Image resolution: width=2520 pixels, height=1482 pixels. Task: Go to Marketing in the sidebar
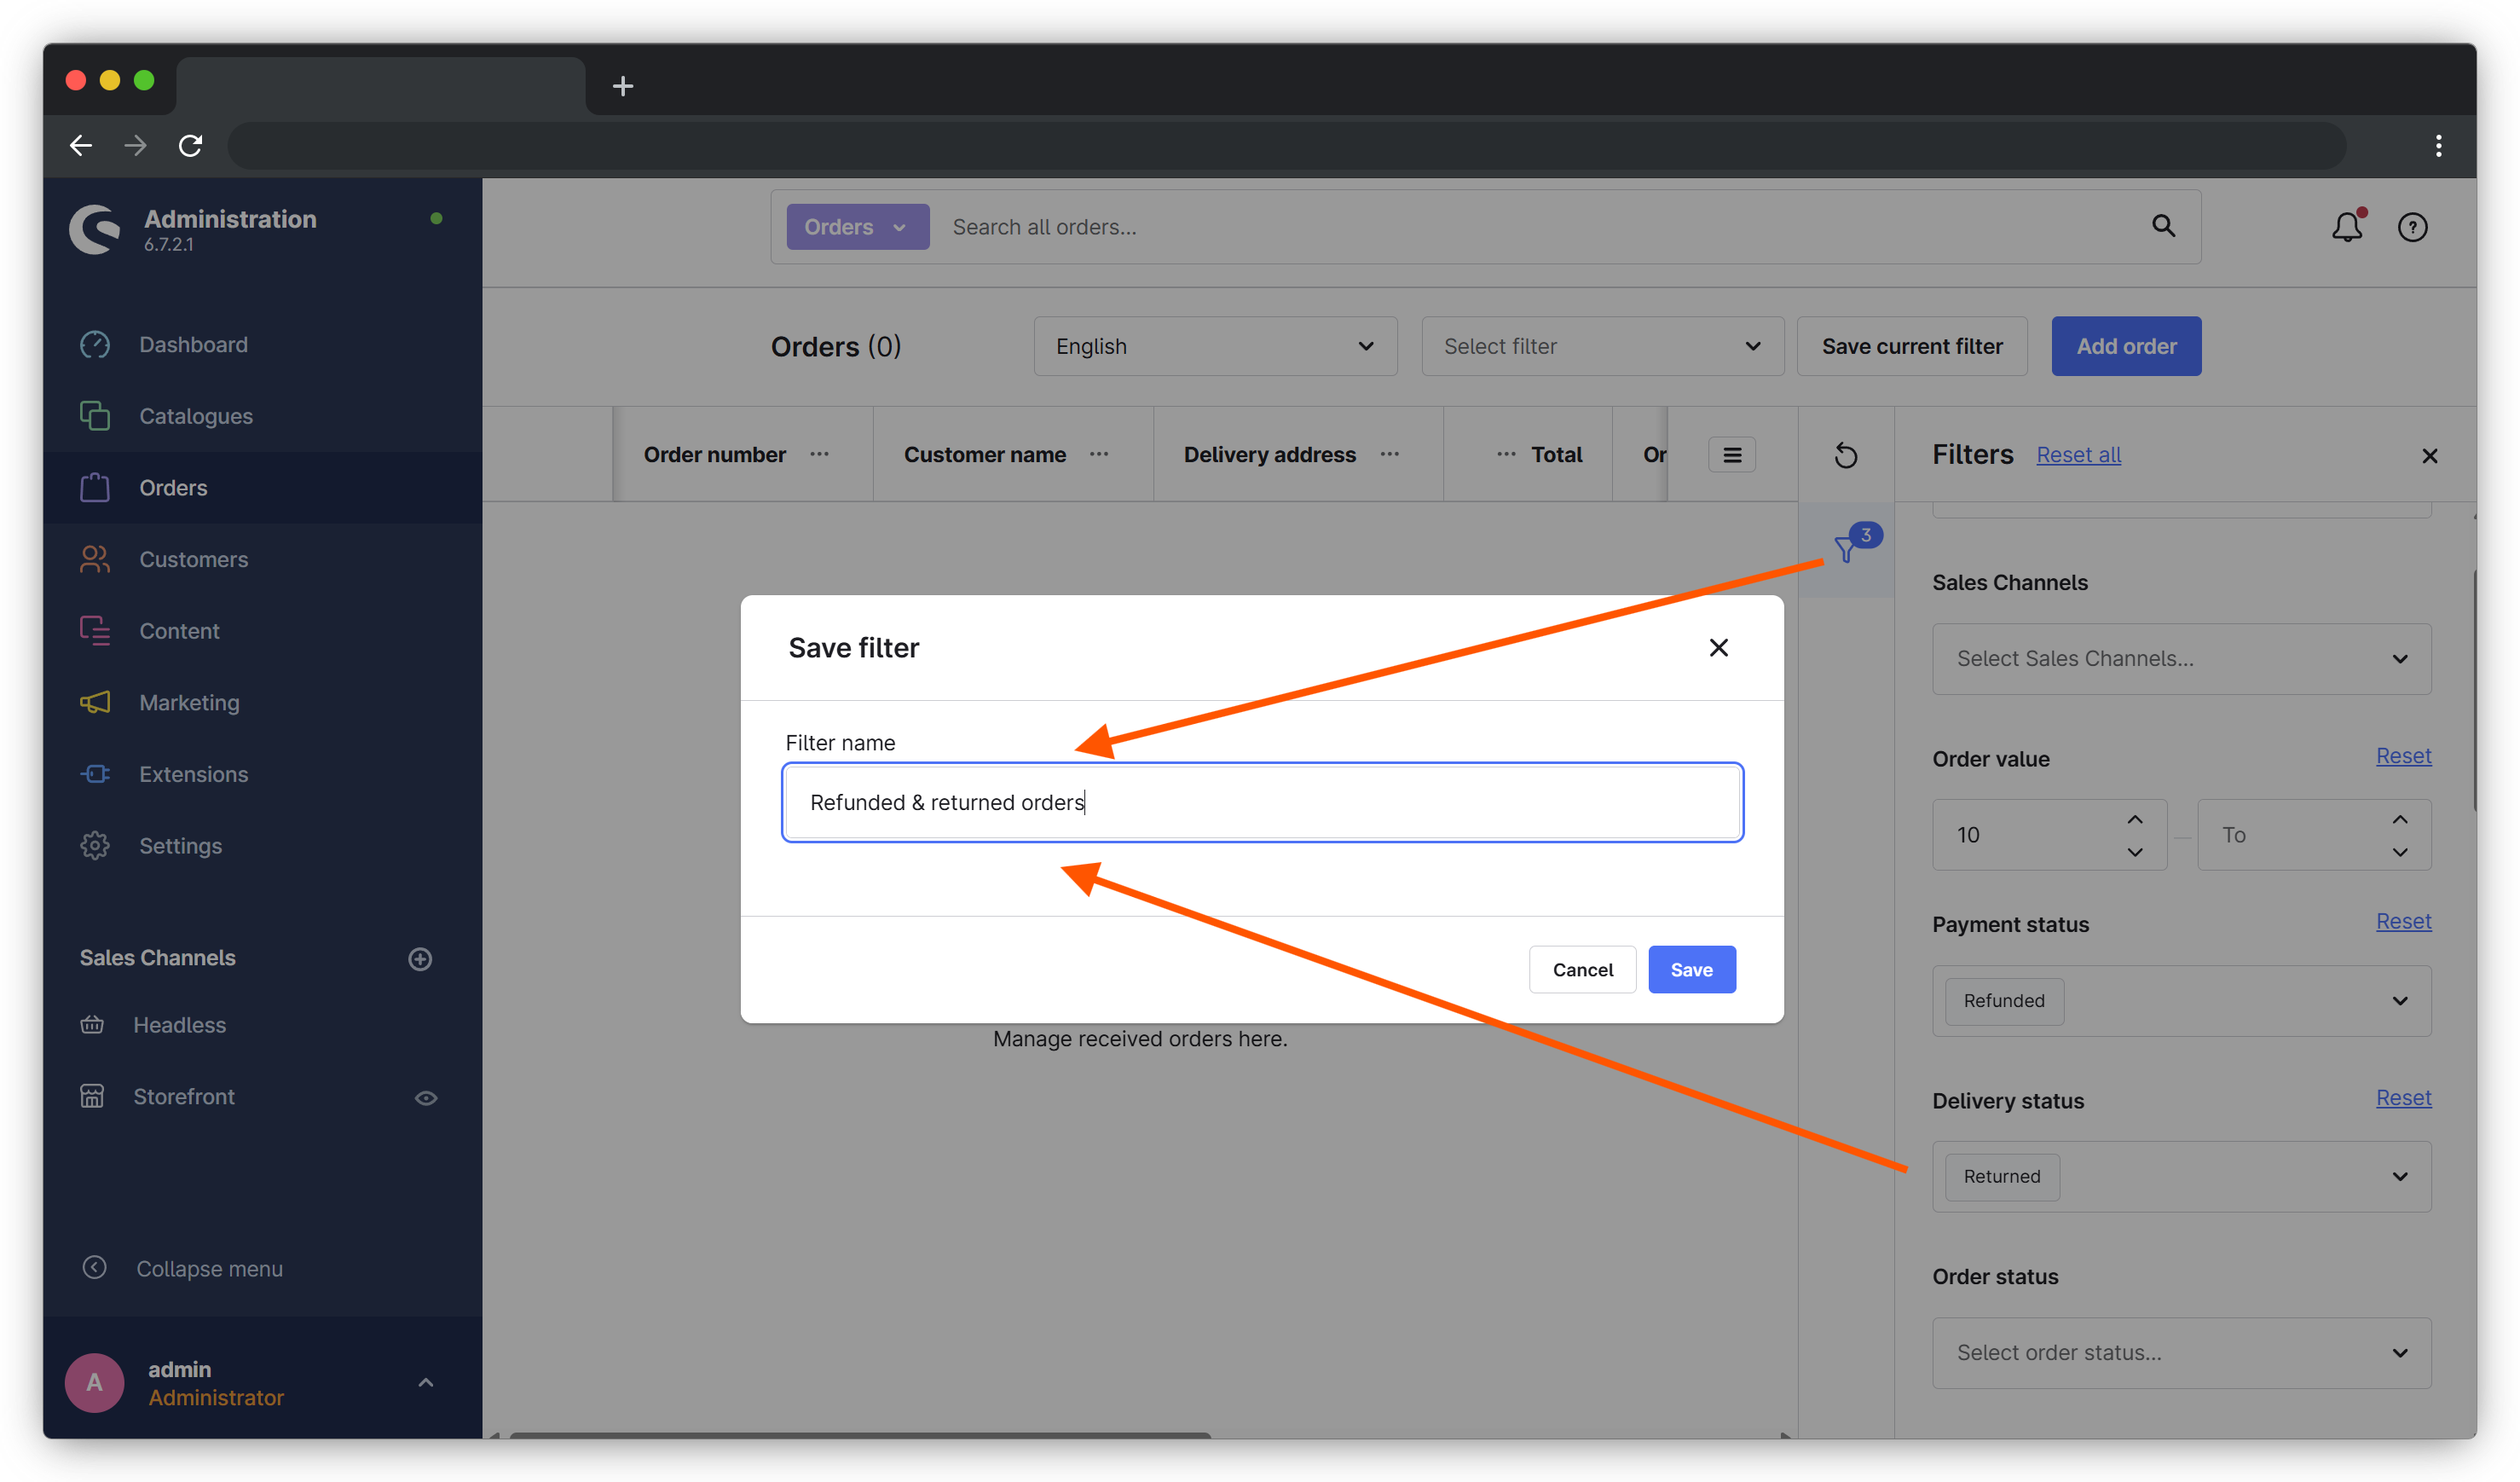tap(189, 702)
